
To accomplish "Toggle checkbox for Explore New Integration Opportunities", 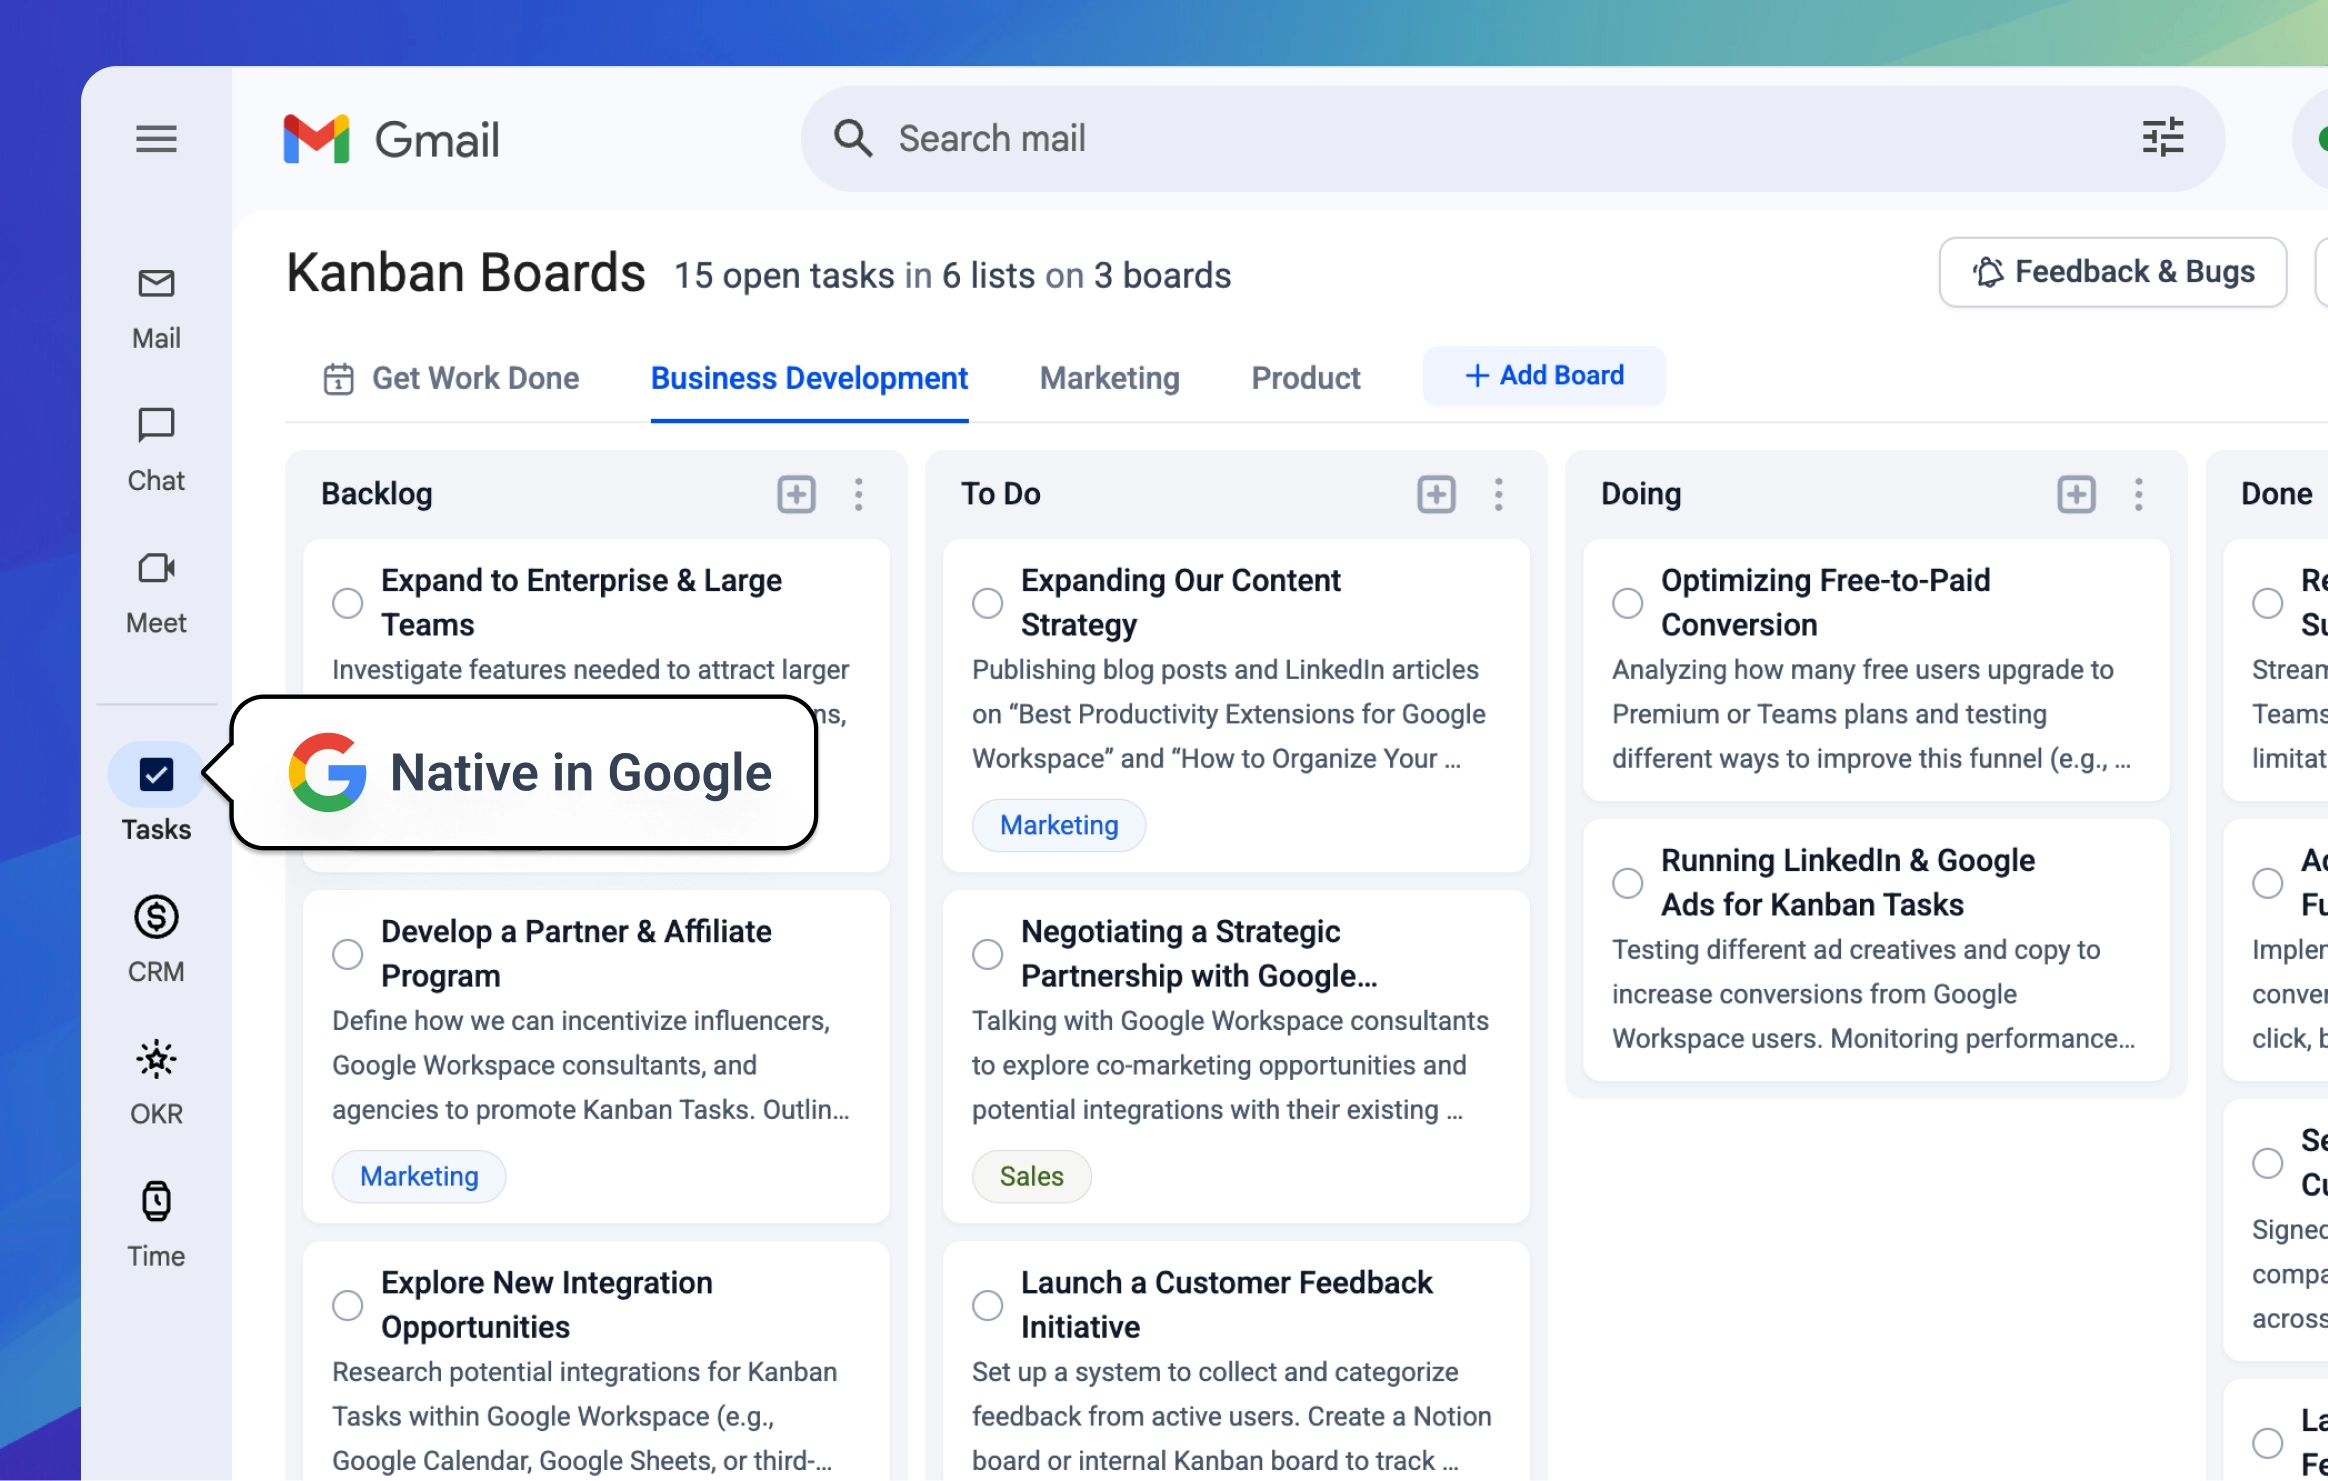I will pos(348,1305).
